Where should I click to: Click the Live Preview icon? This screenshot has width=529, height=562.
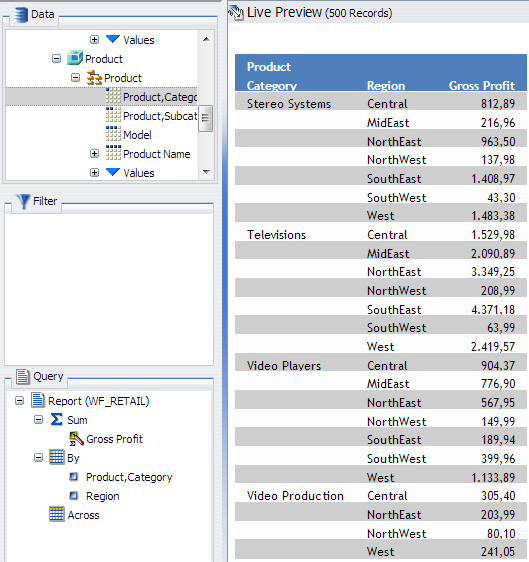click(236, 13)
